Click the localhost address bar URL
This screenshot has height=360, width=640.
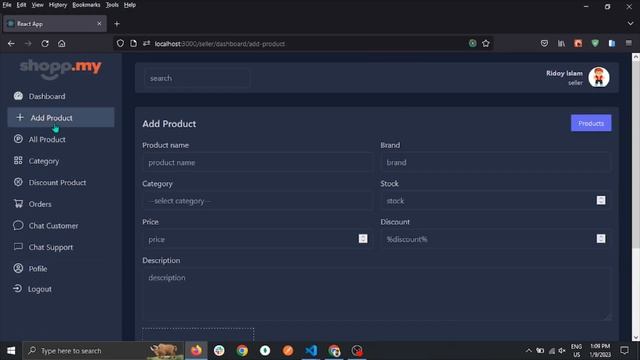coord(220,44)
